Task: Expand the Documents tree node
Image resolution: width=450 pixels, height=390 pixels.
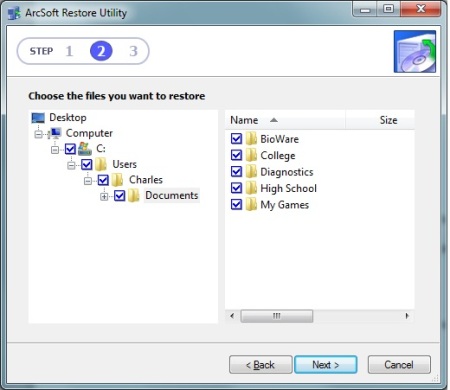Action: (x=104, y=197)
